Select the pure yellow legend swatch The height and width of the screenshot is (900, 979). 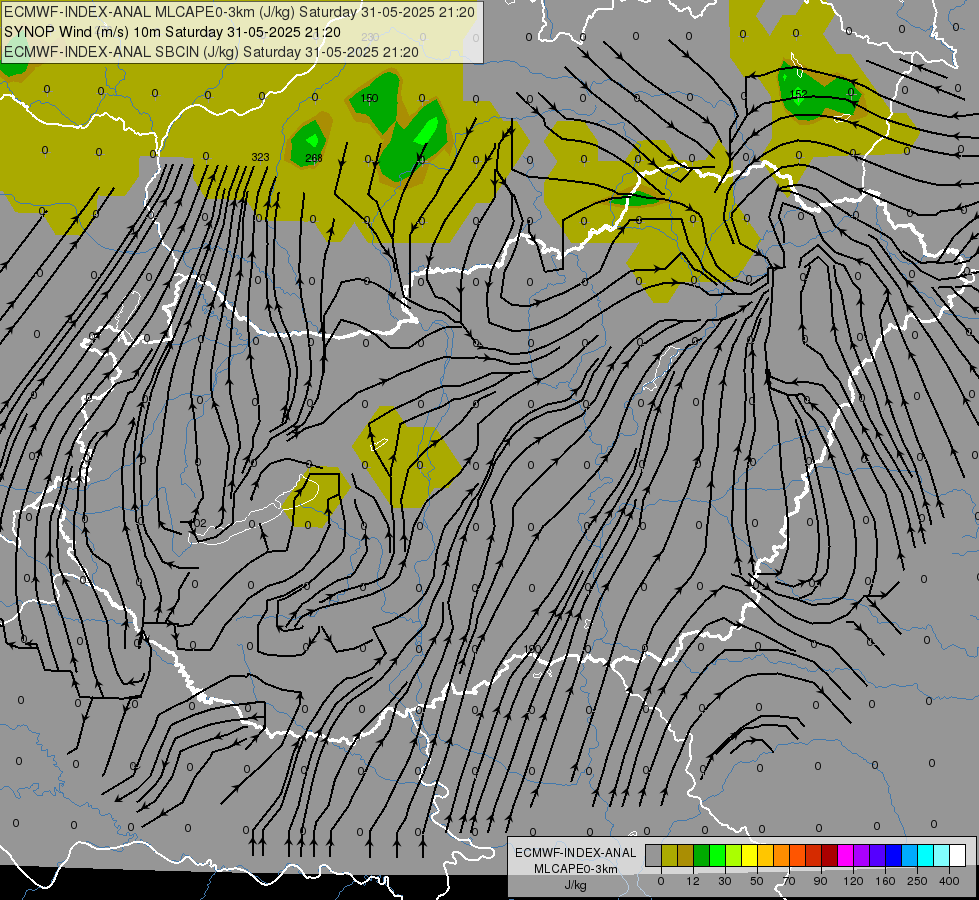749,855
